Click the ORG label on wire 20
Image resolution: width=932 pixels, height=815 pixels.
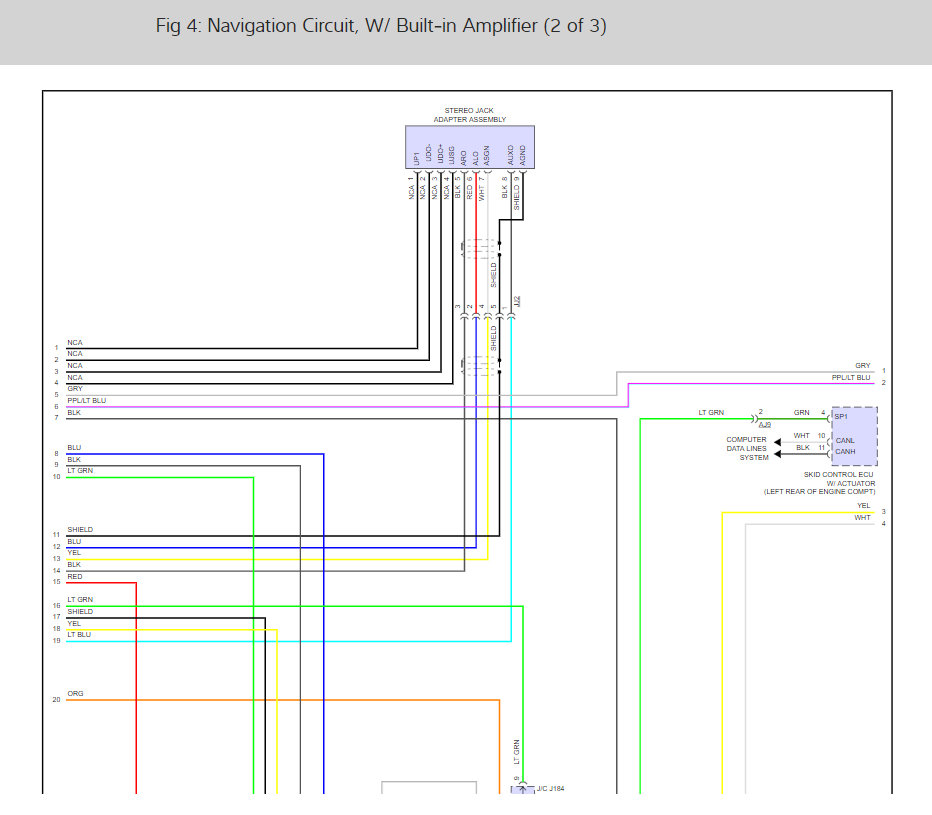click(x=75, y=694)
